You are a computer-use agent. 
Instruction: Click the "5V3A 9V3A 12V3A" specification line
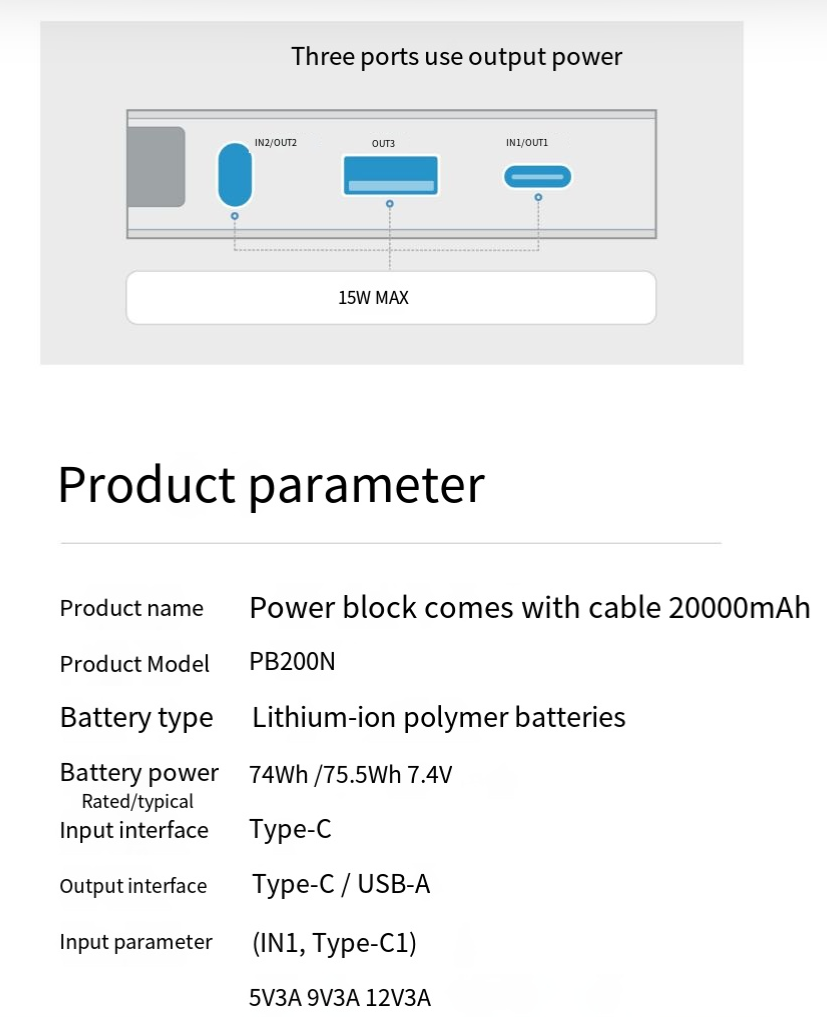[x=340, y=998]
